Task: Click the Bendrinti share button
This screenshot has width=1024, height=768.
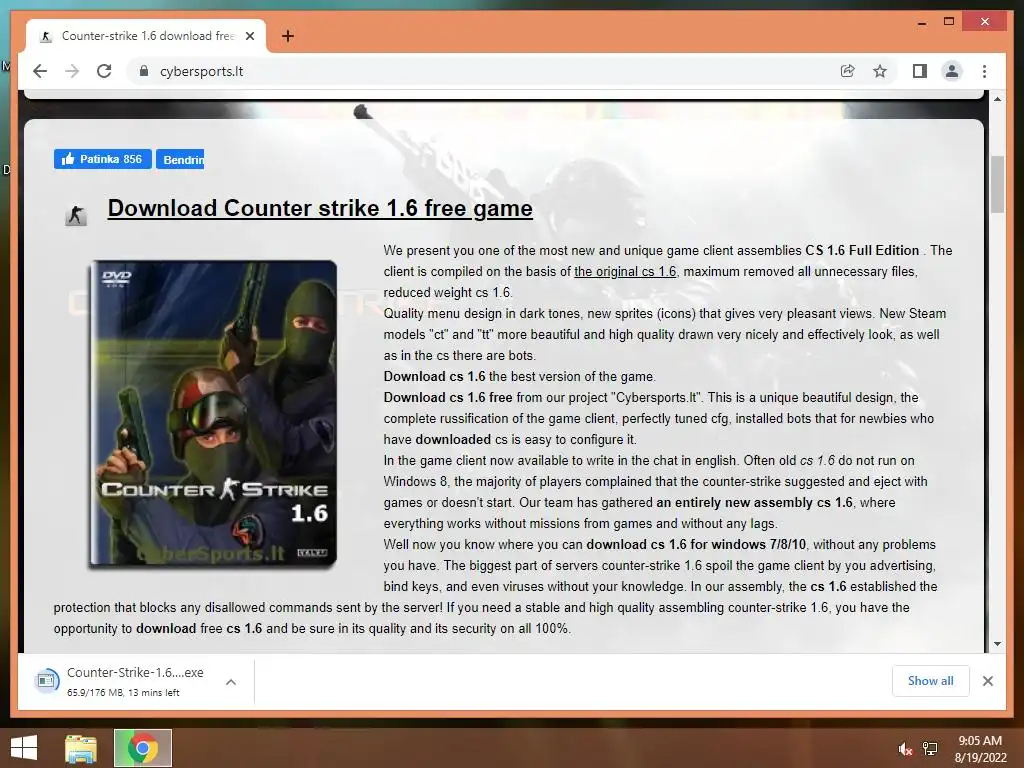Action: coord(180,159)
